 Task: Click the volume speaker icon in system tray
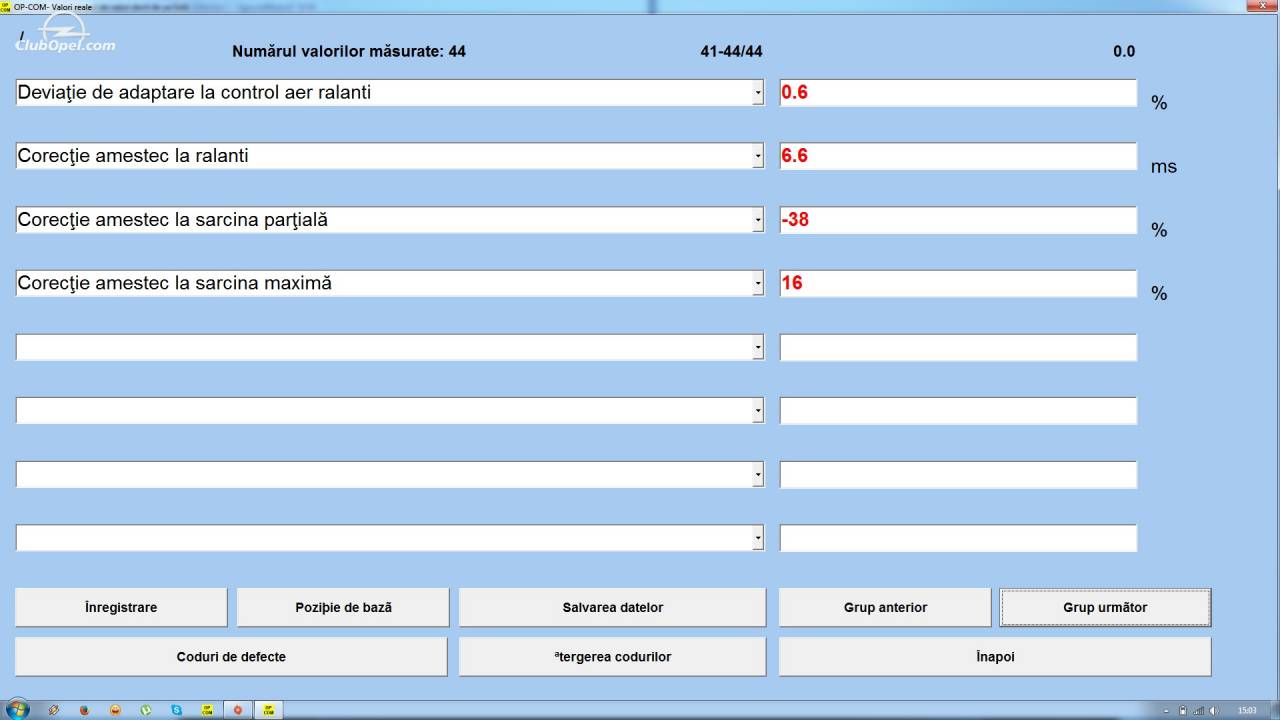click(1212, 710)
